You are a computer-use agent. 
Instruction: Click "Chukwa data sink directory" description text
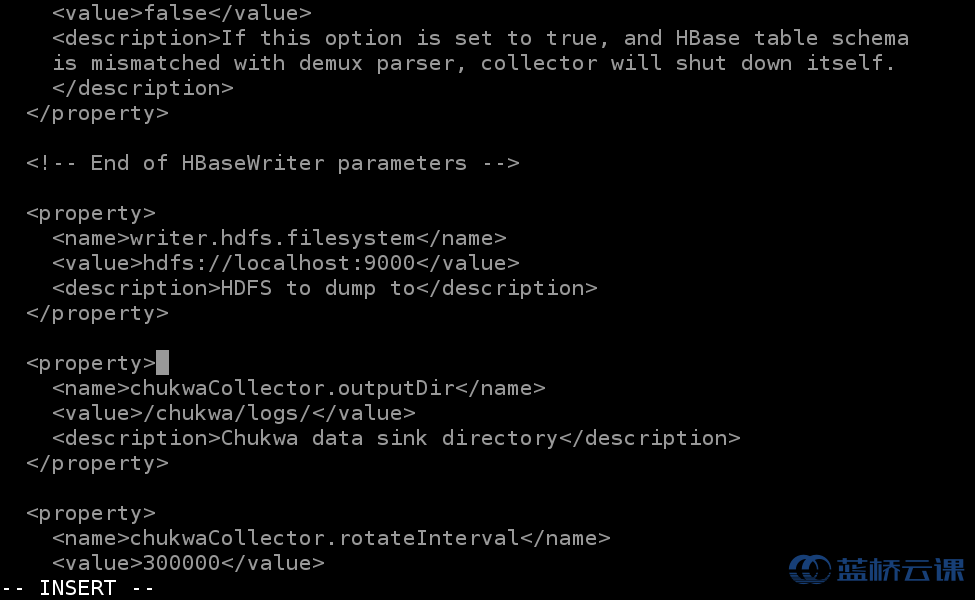[x=389, y=438]
